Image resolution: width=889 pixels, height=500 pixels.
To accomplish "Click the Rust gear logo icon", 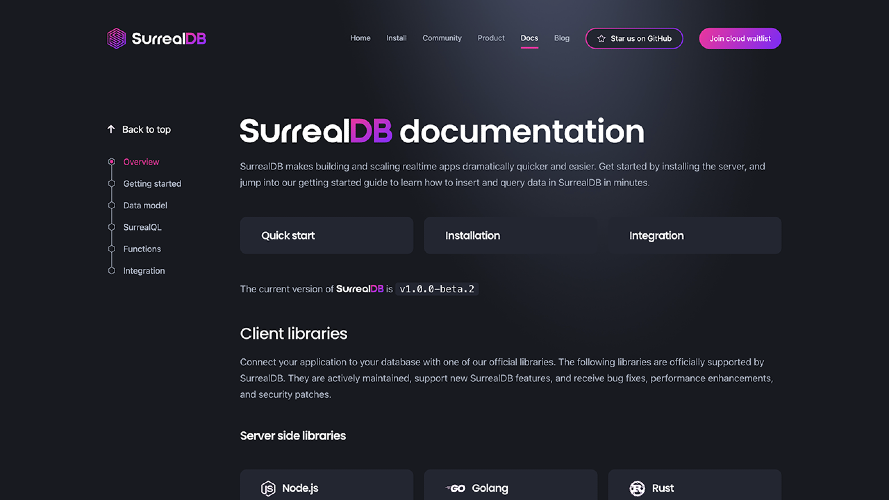I will click(637, 488).
